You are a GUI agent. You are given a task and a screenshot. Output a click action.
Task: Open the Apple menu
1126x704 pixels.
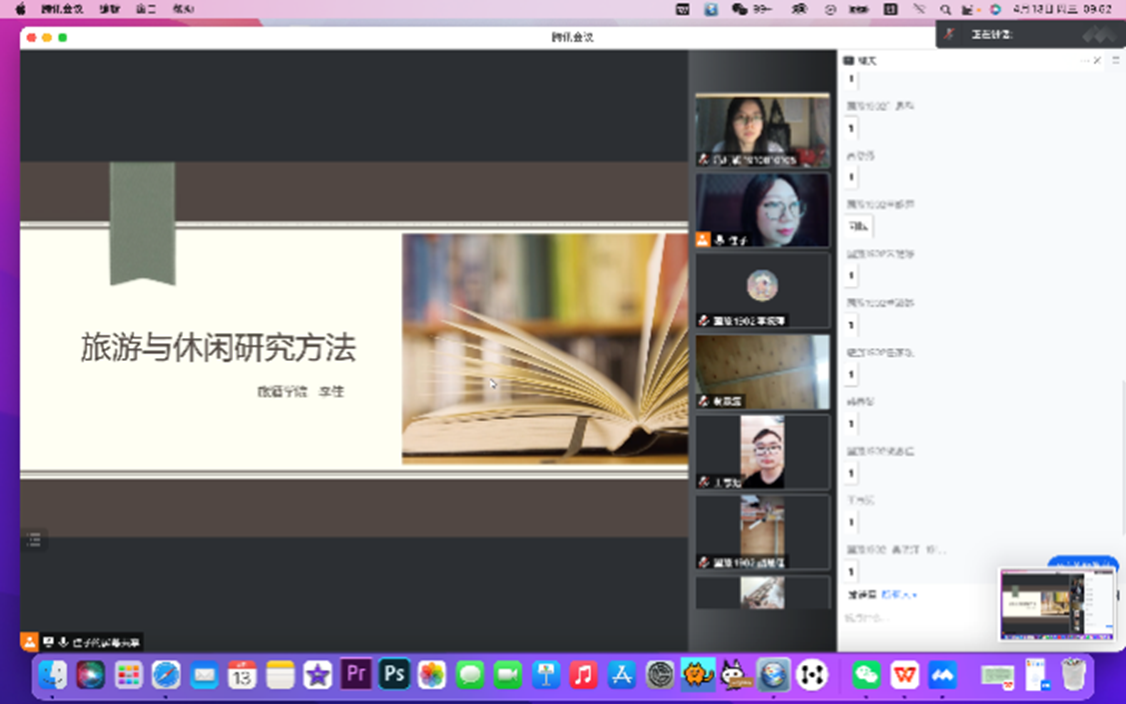point(20,9)
